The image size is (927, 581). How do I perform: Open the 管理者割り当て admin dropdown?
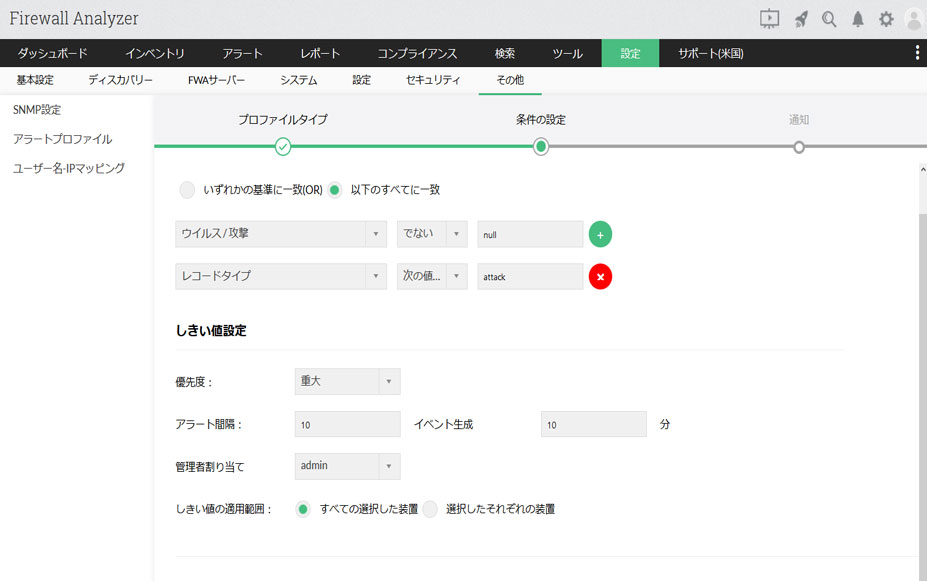pos(347,466)
